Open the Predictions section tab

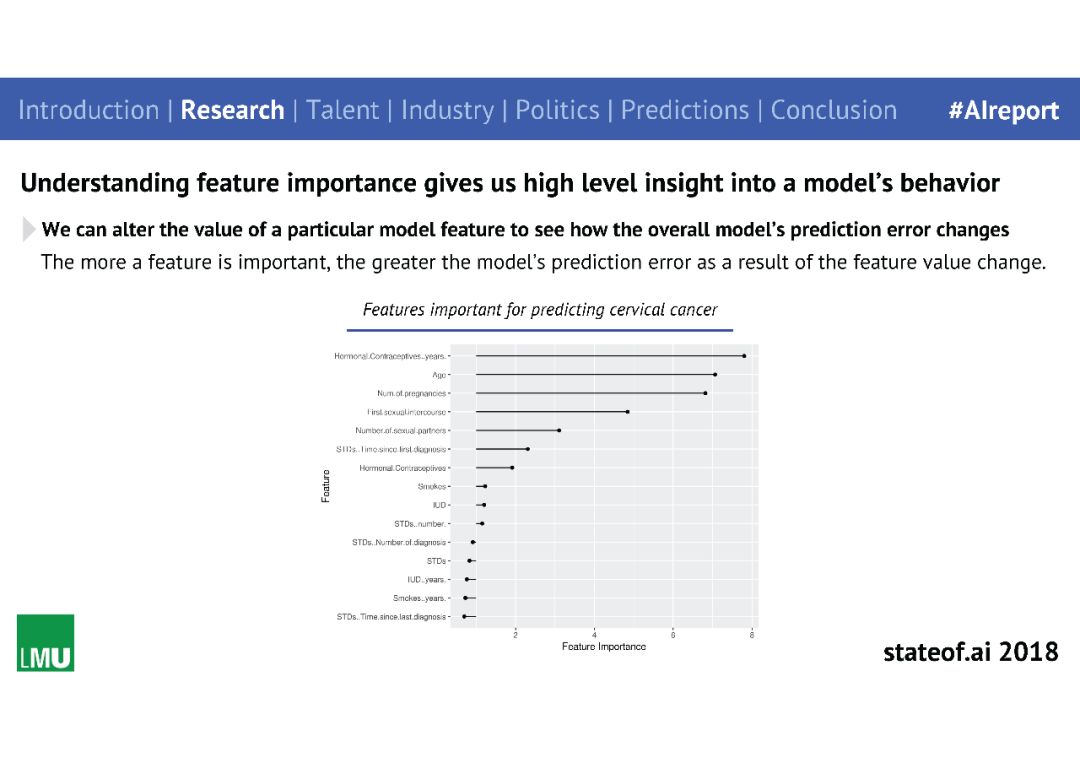pyautogui.click(x=685, y=110)
